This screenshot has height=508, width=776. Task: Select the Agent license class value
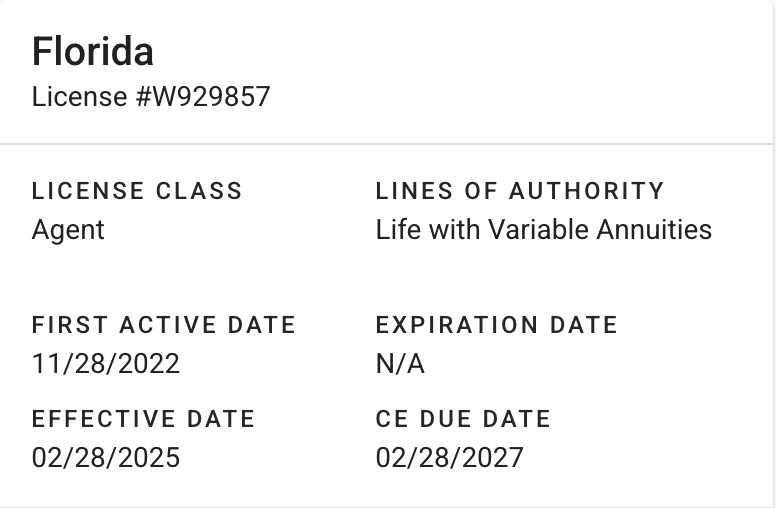tap(68, 230)
